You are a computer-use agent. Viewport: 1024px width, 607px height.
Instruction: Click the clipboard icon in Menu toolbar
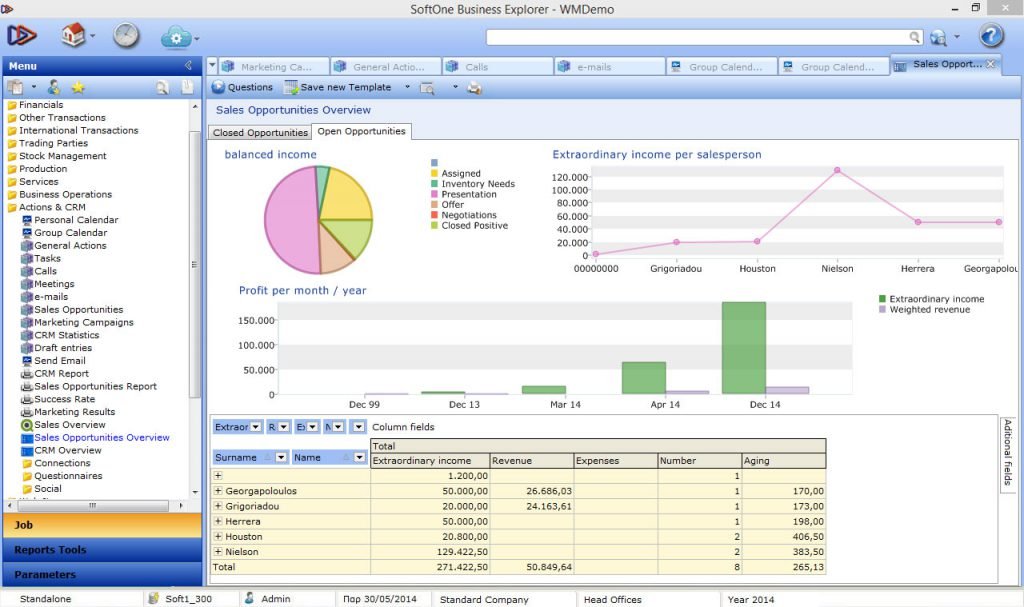[15, 87]
